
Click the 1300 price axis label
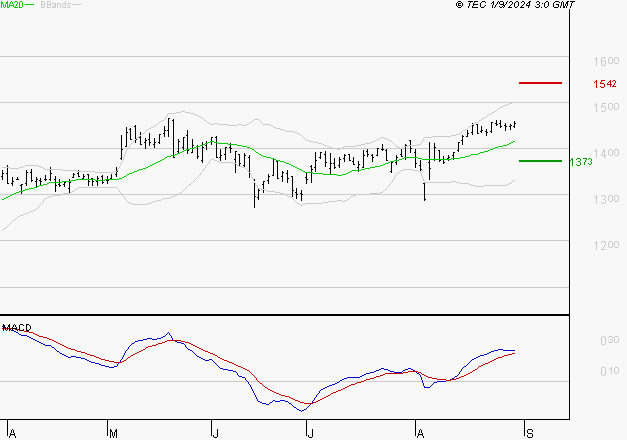(606, 199)
